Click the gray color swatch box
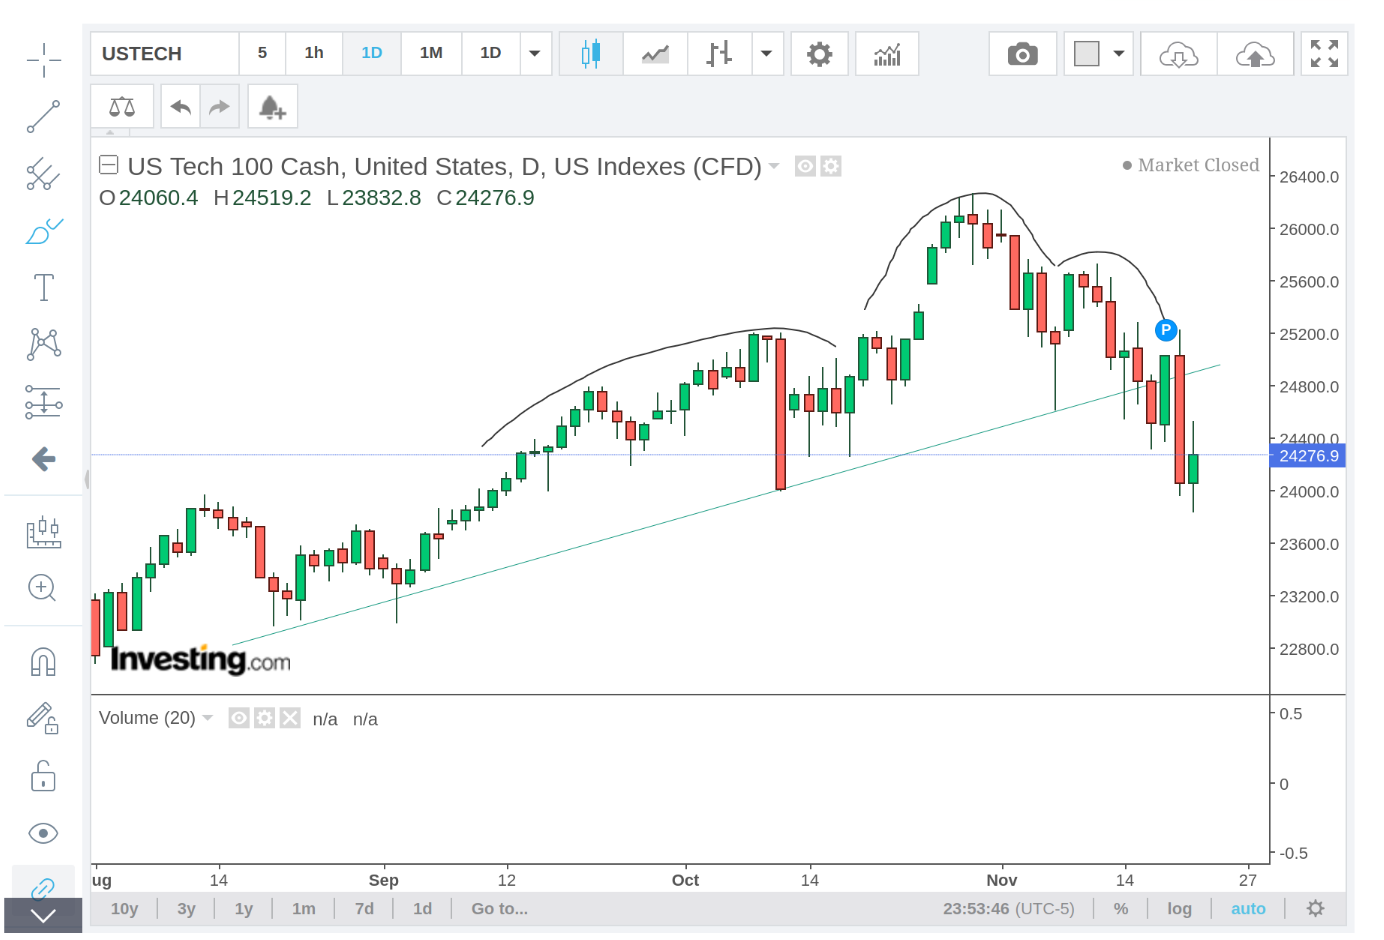This screenshot has width=1384, height=940. pos(1086,54)
